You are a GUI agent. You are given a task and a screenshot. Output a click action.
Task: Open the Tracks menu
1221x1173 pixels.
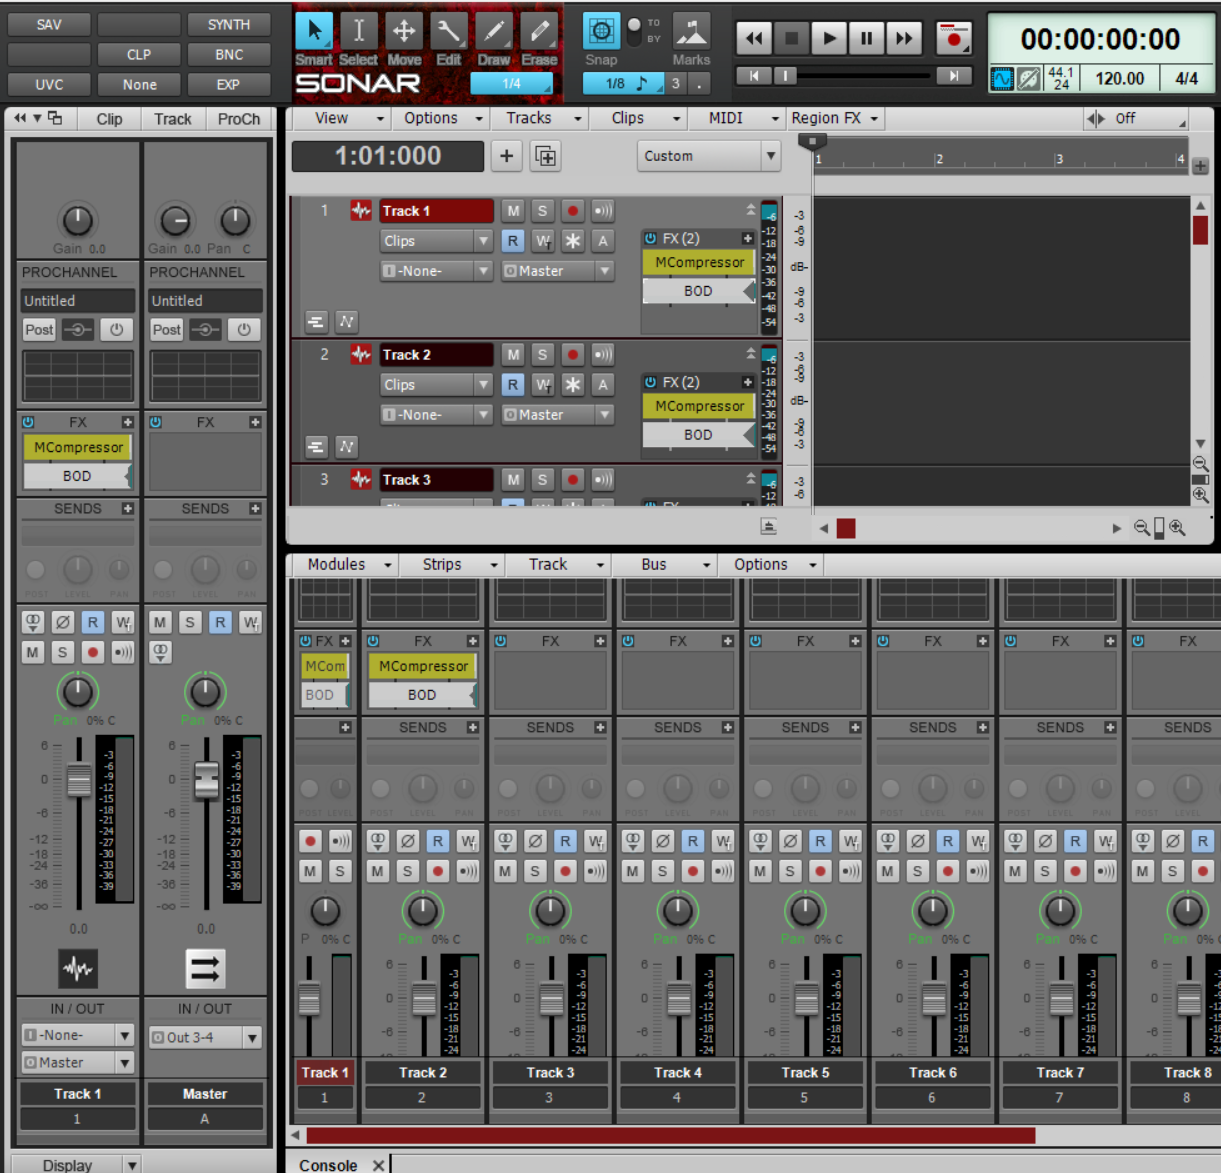(x=543, y=118)
